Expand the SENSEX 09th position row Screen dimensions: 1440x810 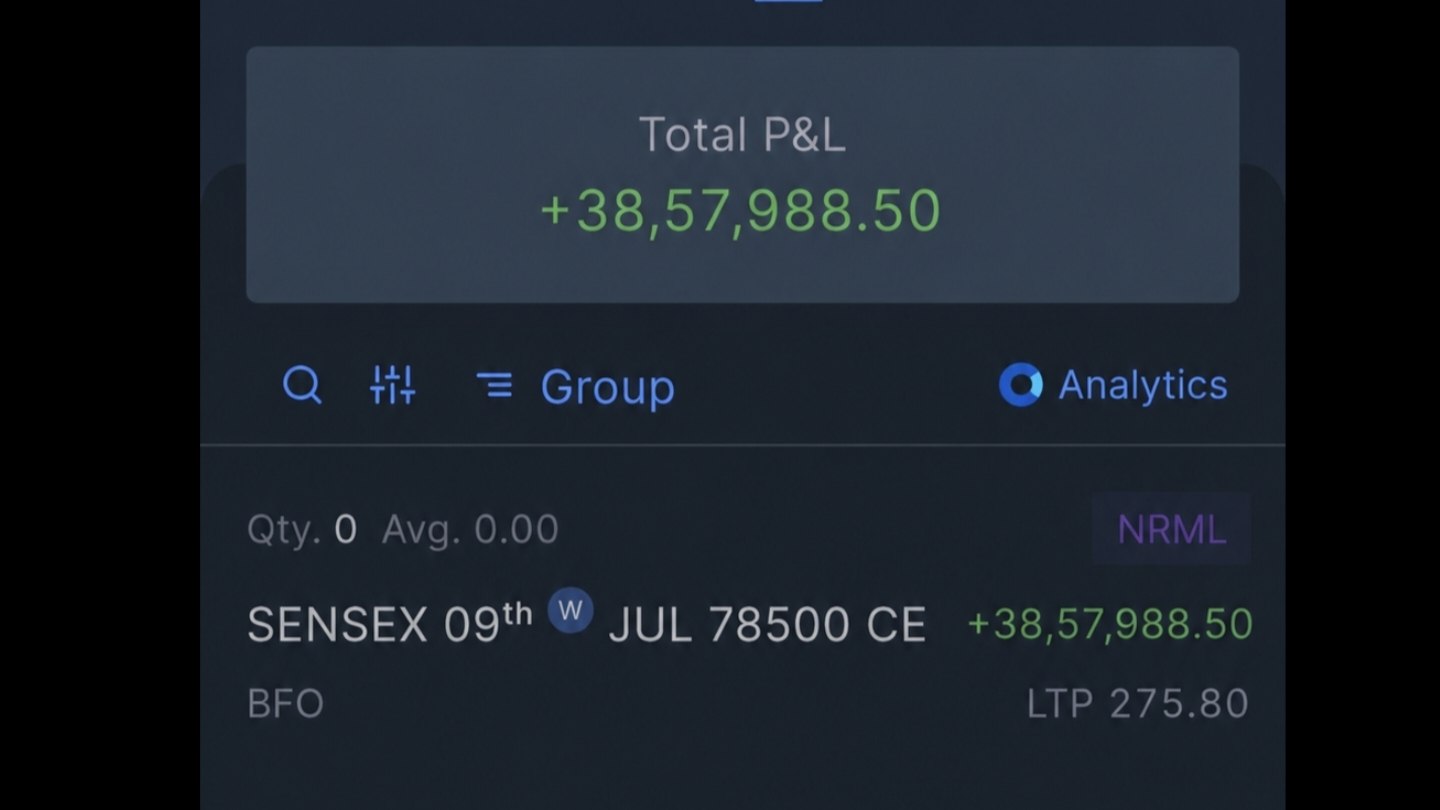click(x=743, y=616)
